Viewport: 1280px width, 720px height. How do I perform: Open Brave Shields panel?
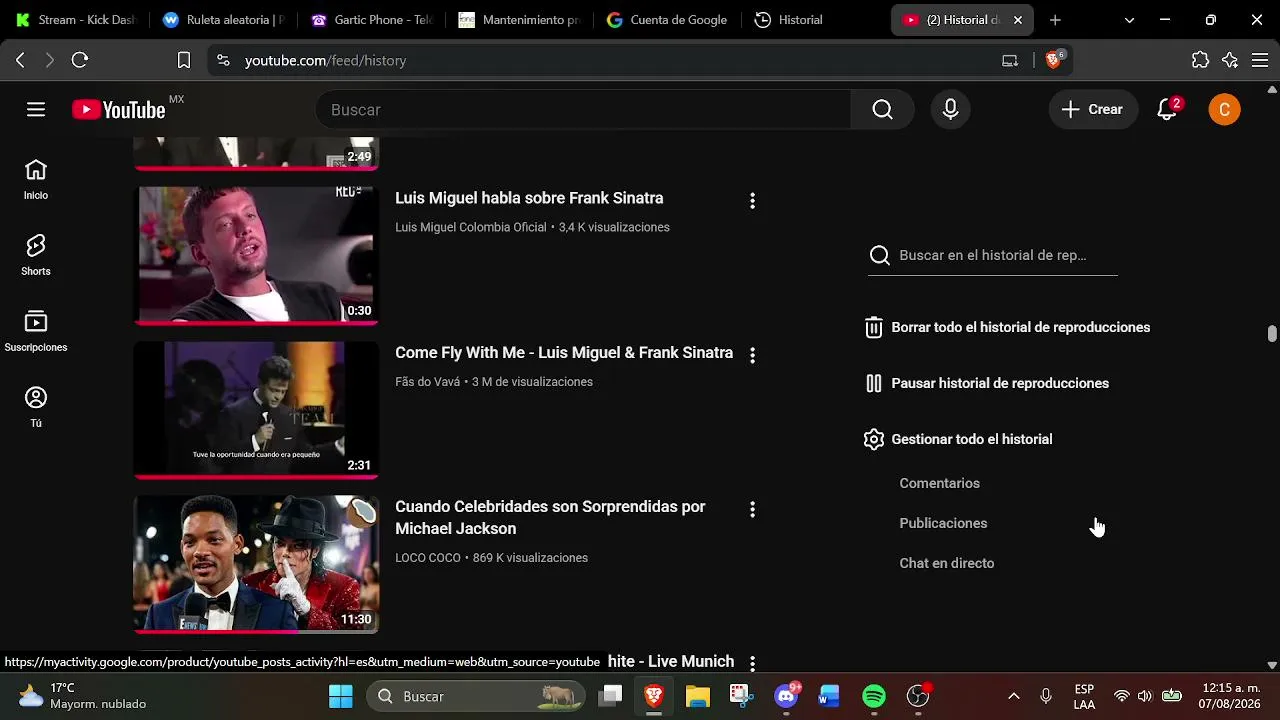1054,60
